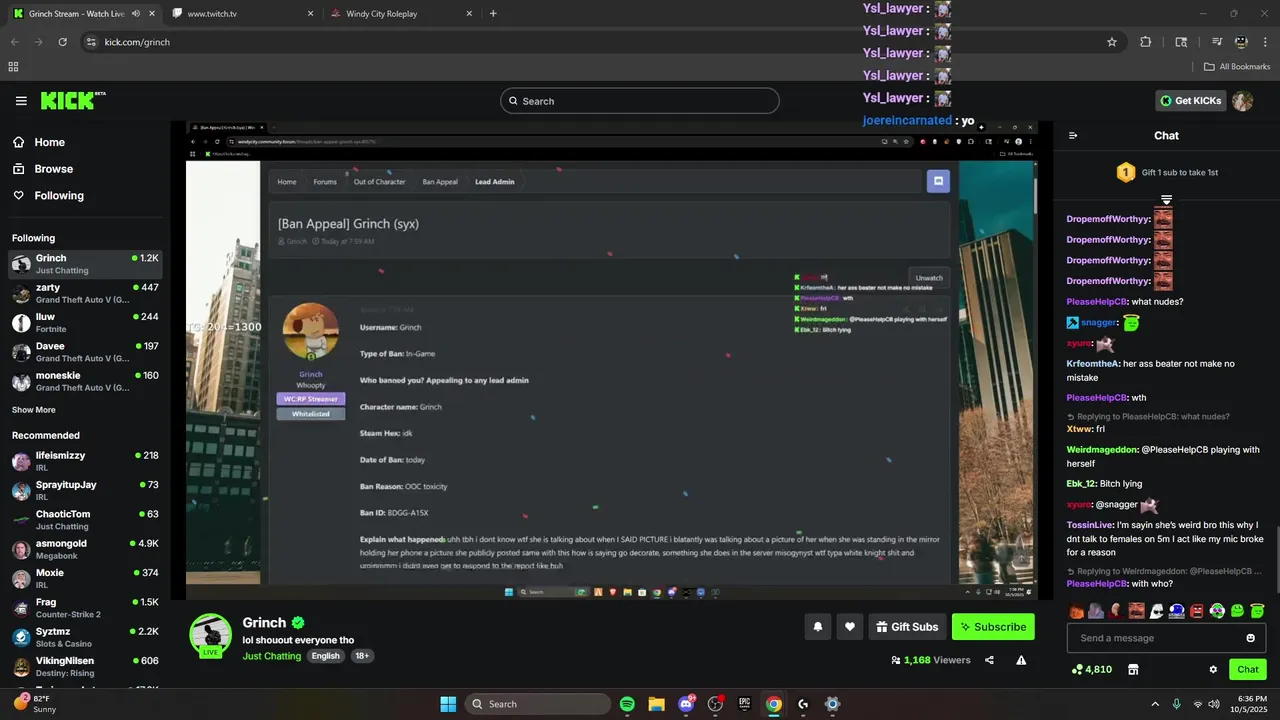Open the Chrome three-dot menu
Image resolution: width=1280 pixels, height=720 pixels.
(x=1265, y=42)
